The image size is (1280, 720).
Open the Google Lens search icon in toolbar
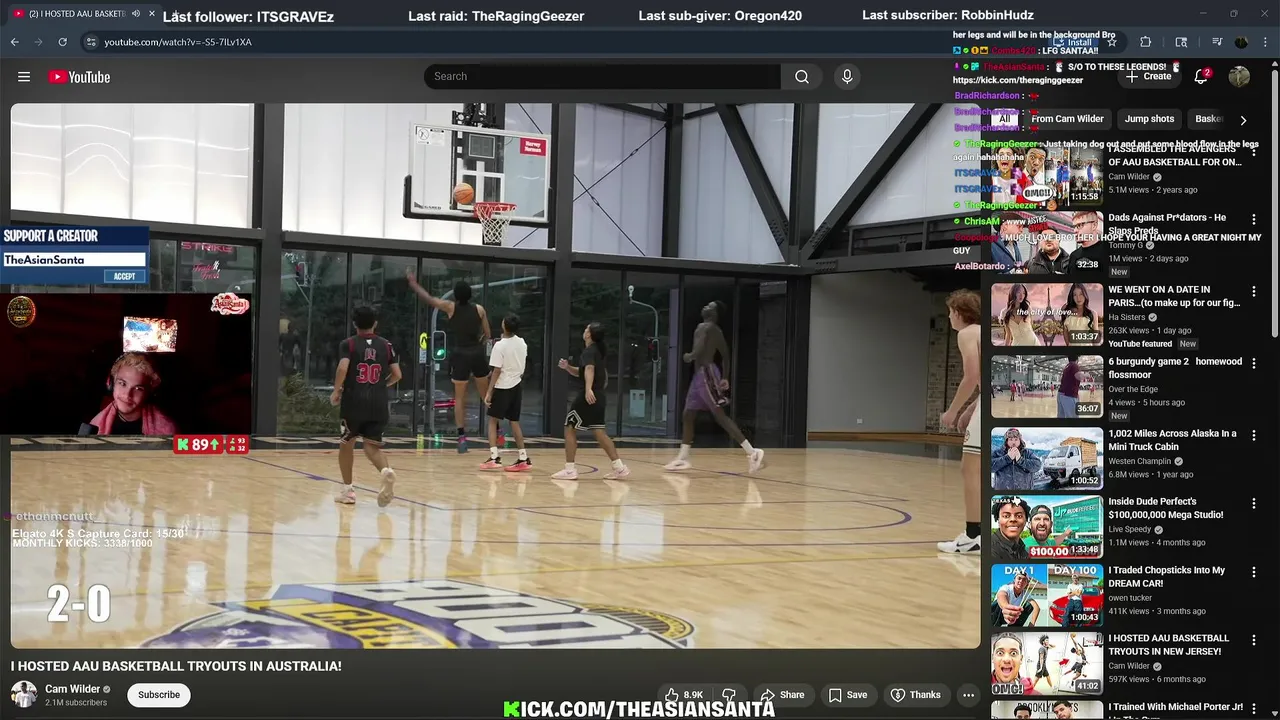[1181, 42]
